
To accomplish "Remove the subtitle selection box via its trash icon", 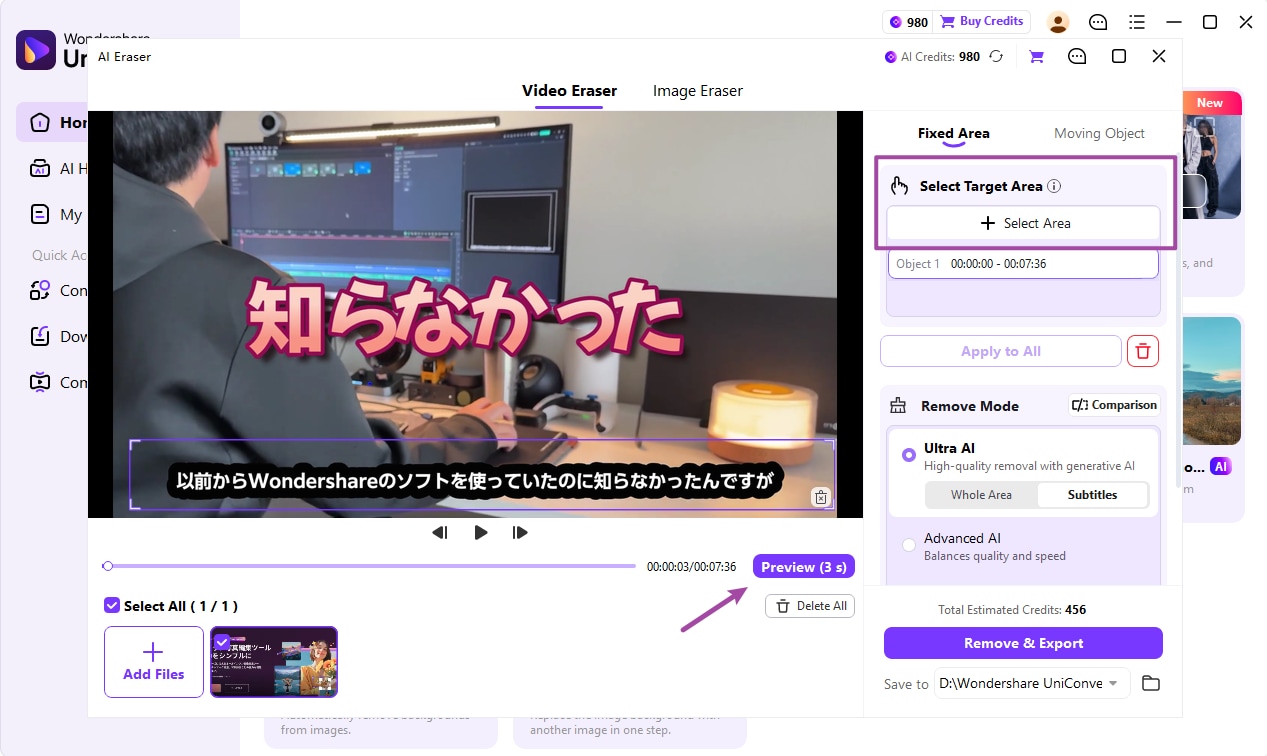I will click(x=821, y=497).
